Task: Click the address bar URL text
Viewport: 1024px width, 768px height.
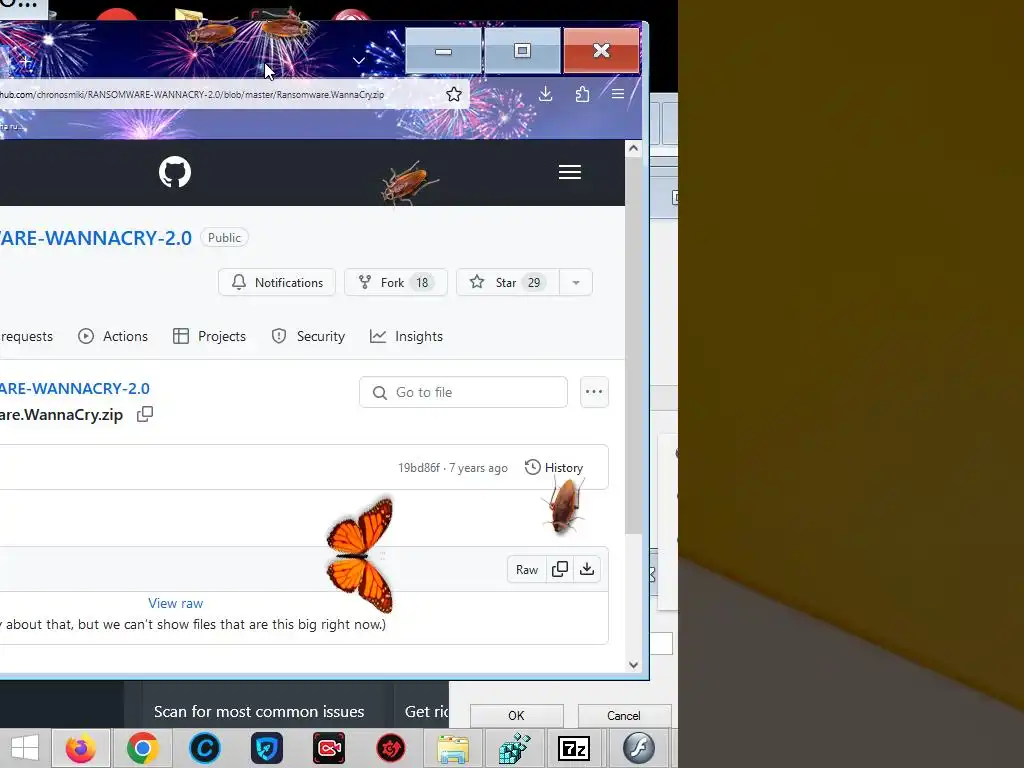Action: pyautogui.click(x=192, y=95)
